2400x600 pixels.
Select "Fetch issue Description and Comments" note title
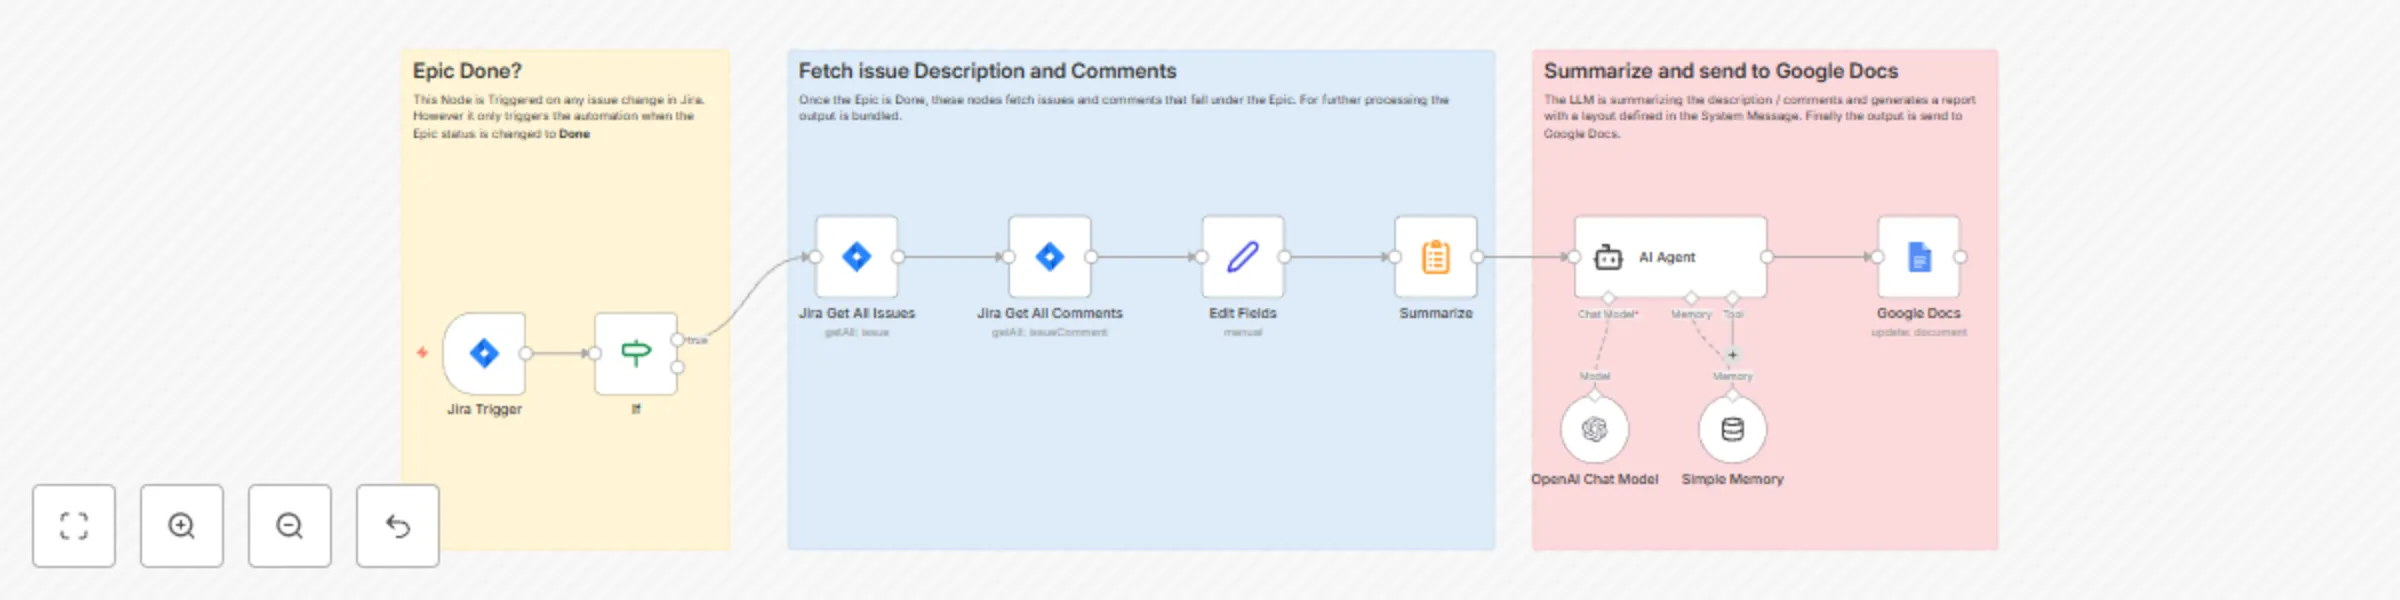pyautogui.click(x=987, y=71)
